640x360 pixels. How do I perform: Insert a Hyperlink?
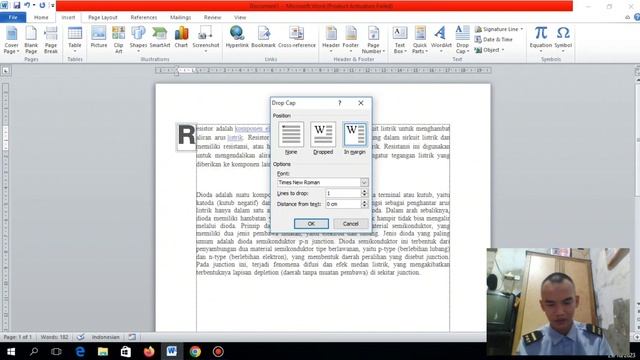click(237, 37)
